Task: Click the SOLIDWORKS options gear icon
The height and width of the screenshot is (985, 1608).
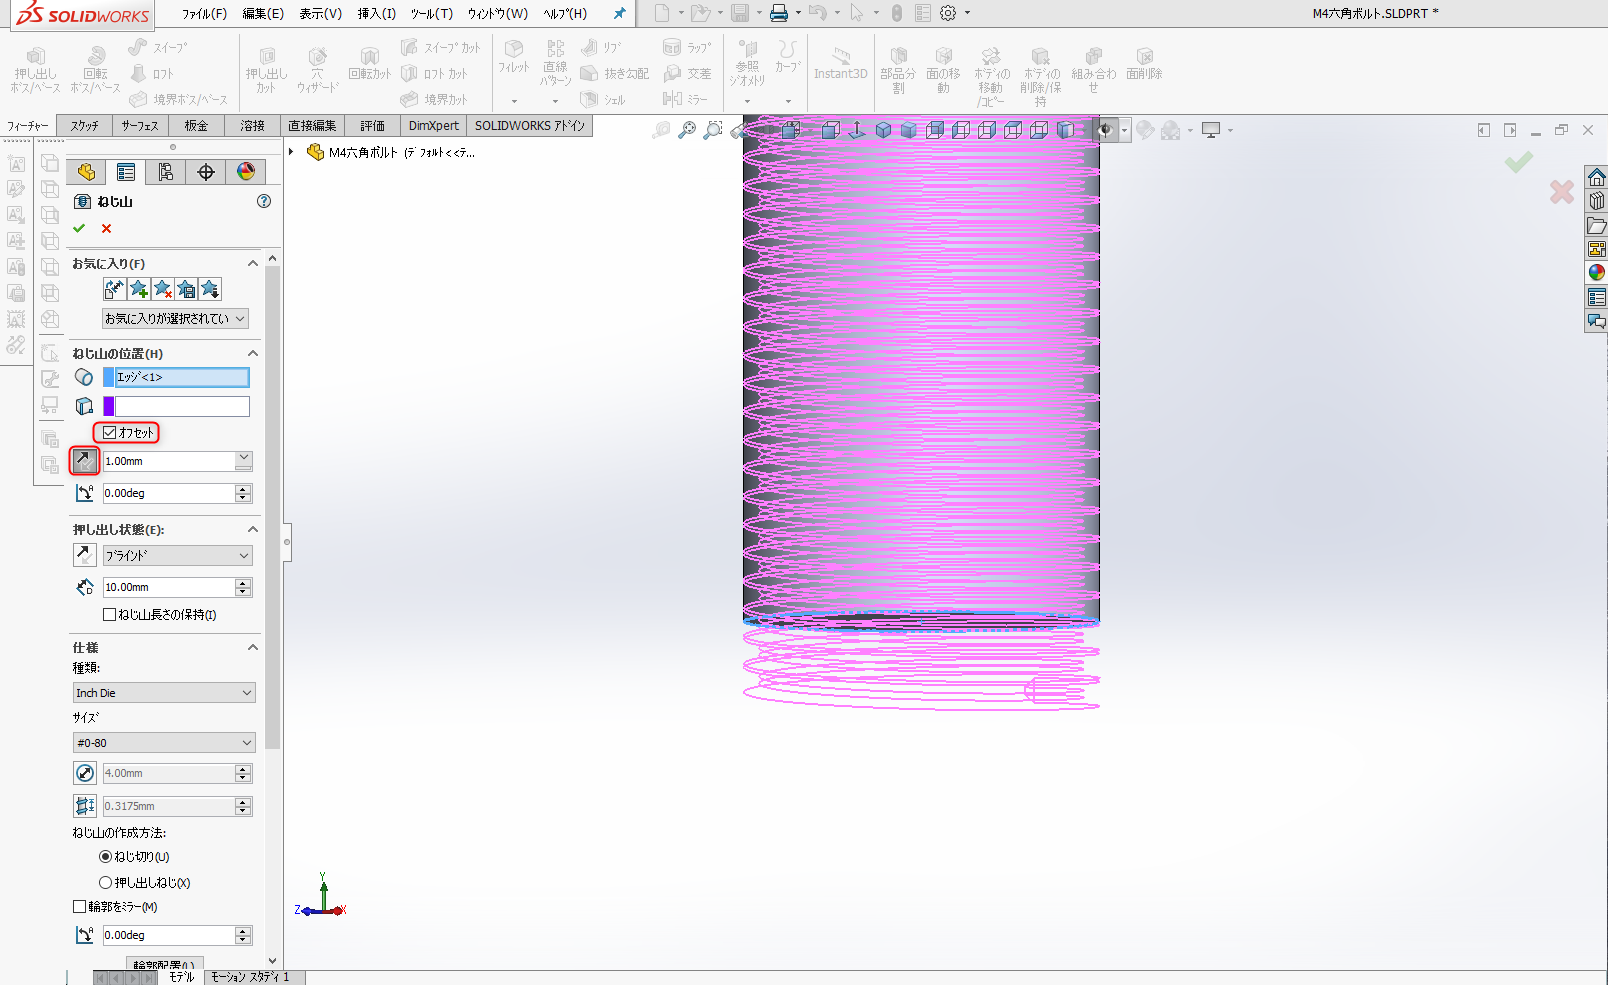Action: (x=947, y=13)
